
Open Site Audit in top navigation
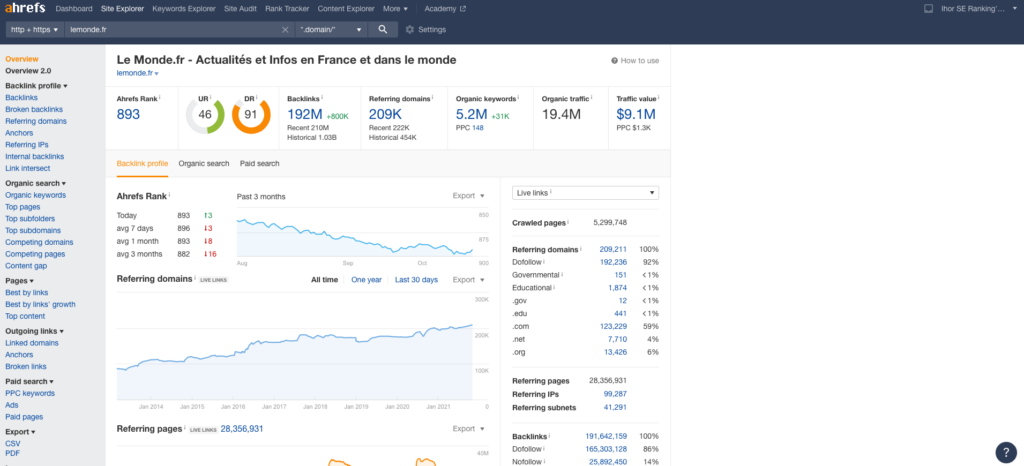pyautogui.click(x=240, y=9)
